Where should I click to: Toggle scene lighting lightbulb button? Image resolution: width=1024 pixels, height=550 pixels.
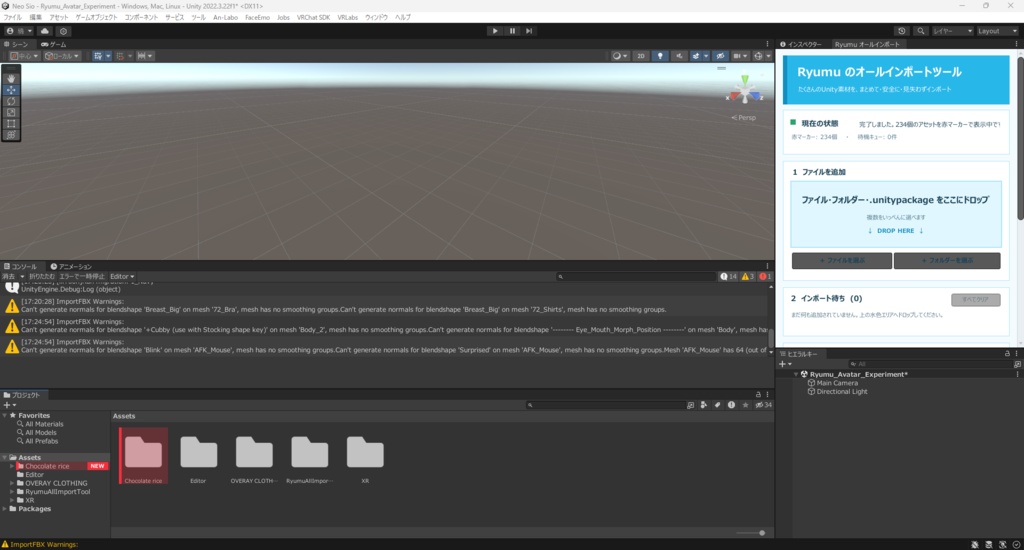pyautogui.click(x=660, y=56)
